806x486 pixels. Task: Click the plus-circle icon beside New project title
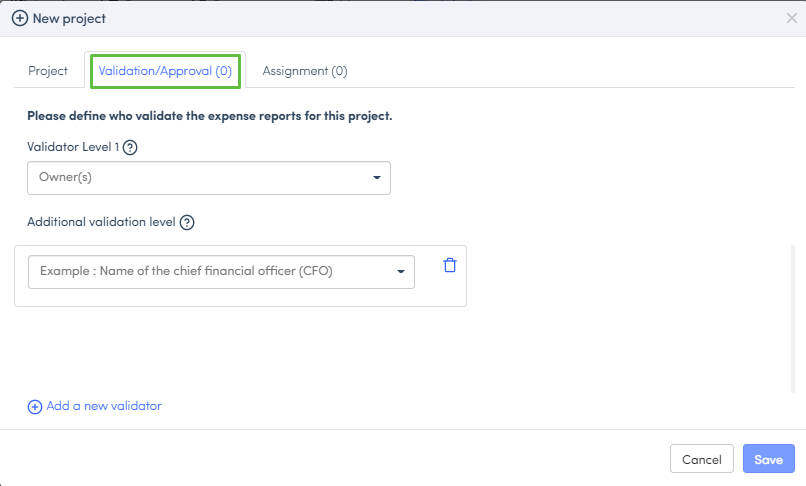[x=19, y=18]
